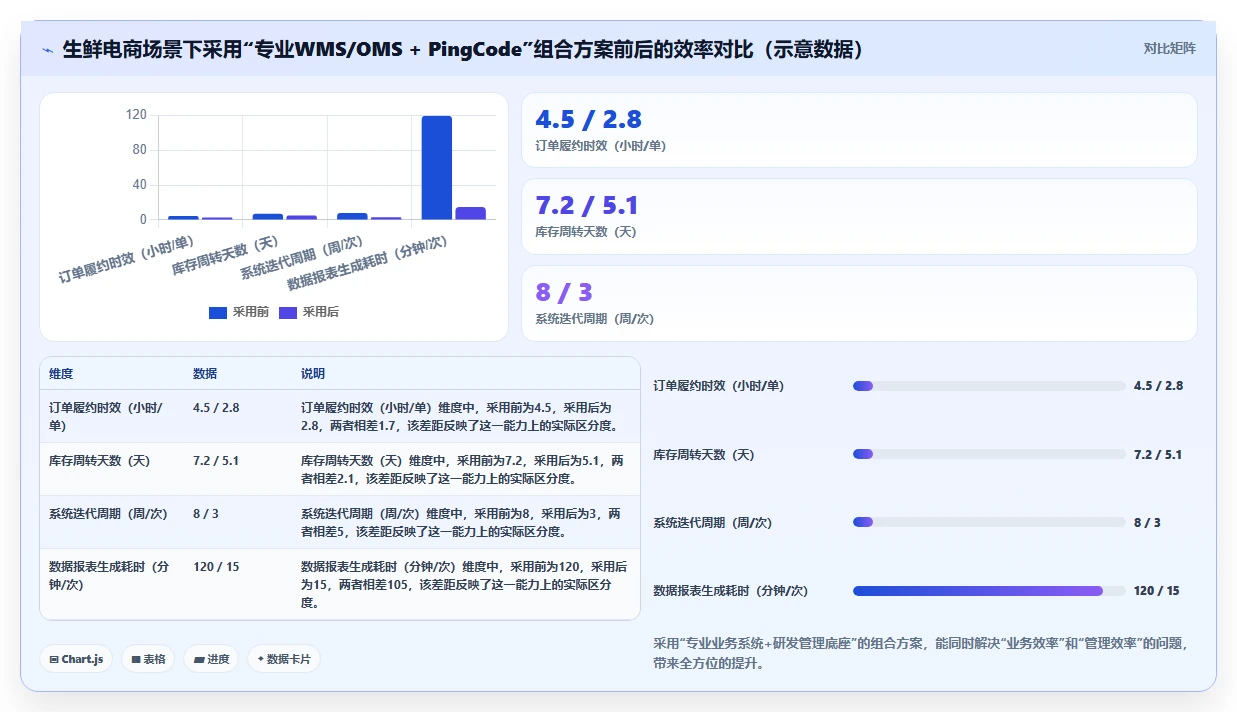Click the 维度 table column header
Screen dimensions: 1237x712
click(61, 374)
